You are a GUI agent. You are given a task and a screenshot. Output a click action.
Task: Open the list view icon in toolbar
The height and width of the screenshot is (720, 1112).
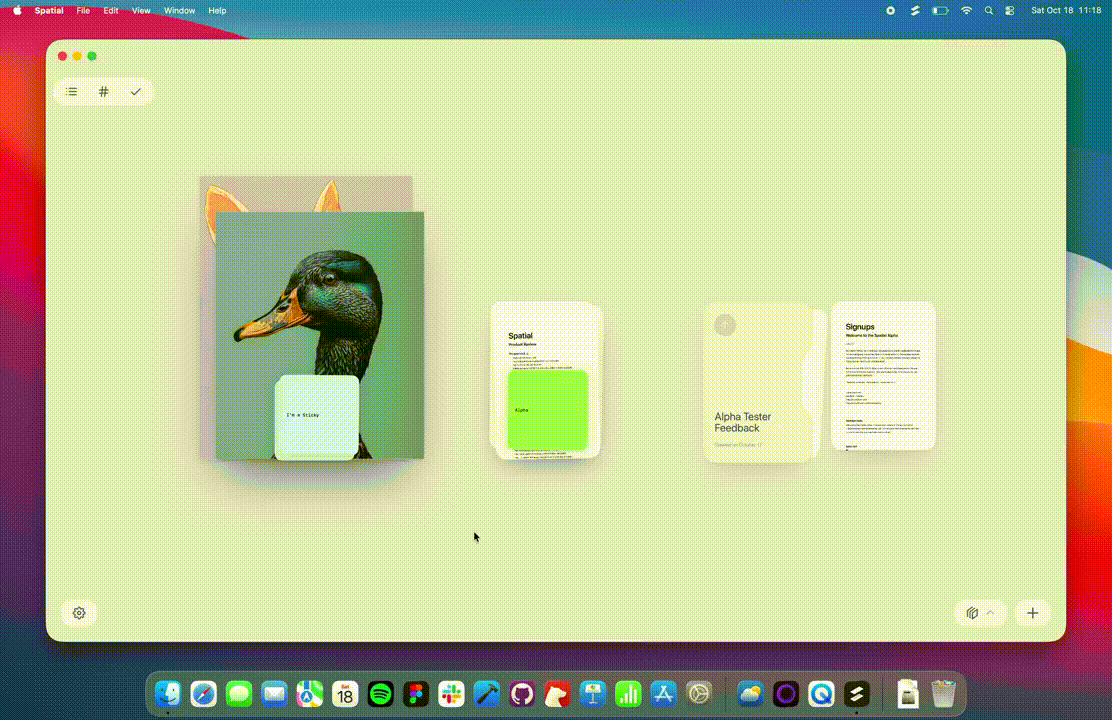pos(72,92)
